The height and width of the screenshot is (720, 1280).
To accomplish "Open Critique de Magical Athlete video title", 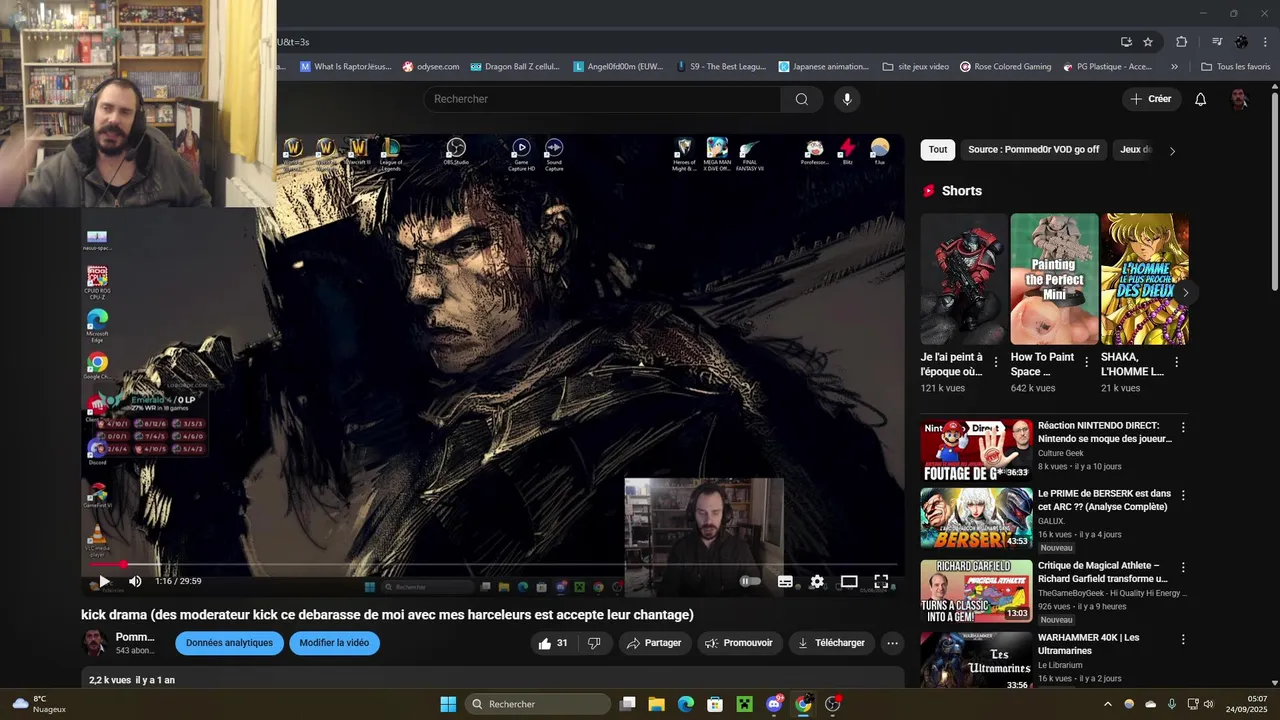I will point(1103,572).
